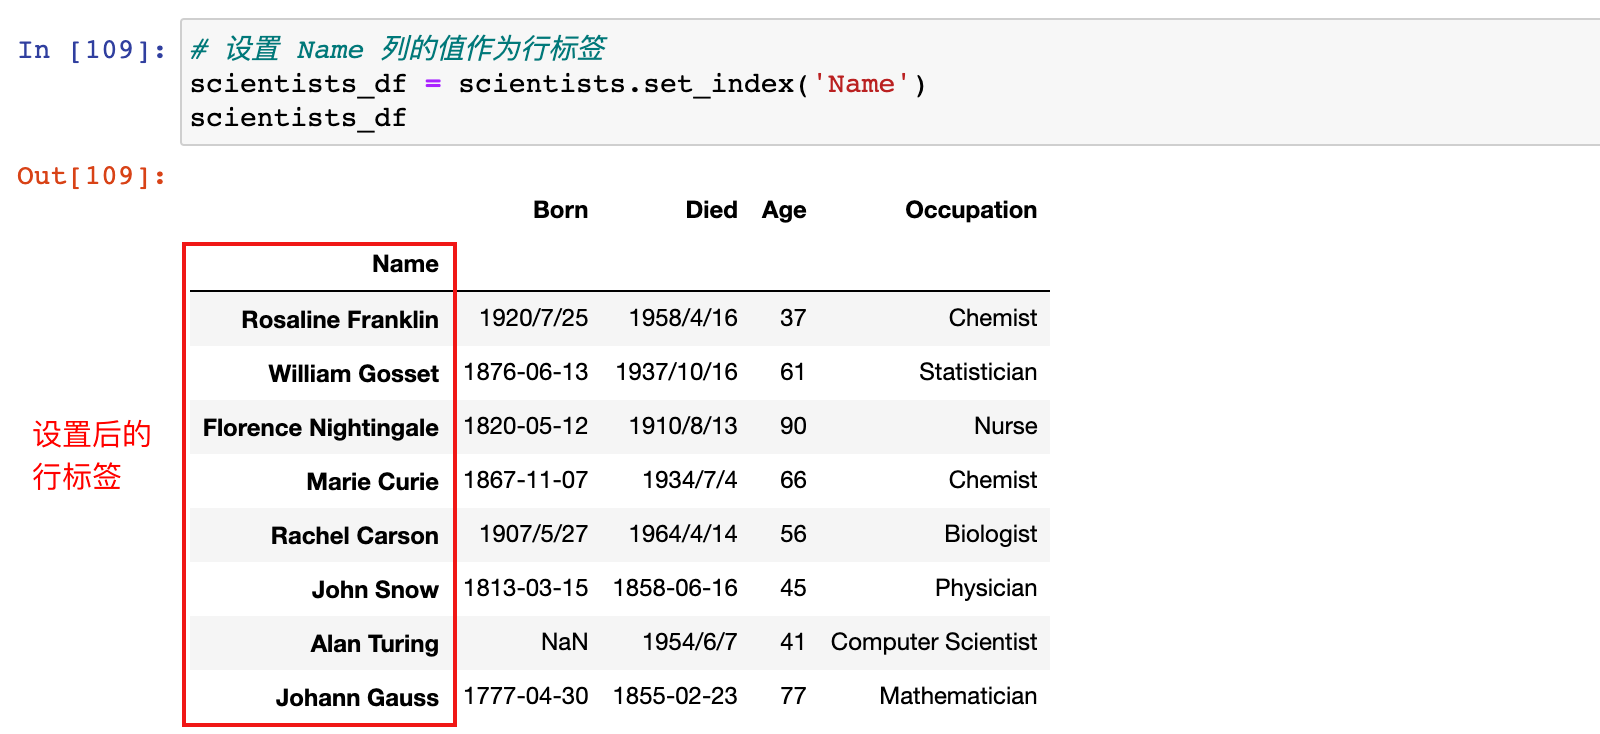Select the Out[109] output prompt

[92, 176]
